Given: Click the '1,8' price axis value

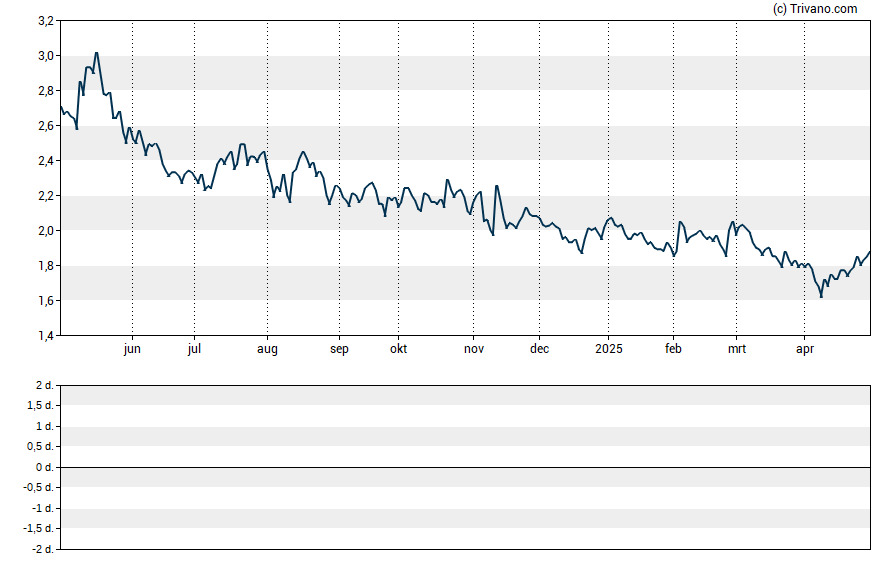Looking at the screenshot, I should click(46, 266).
